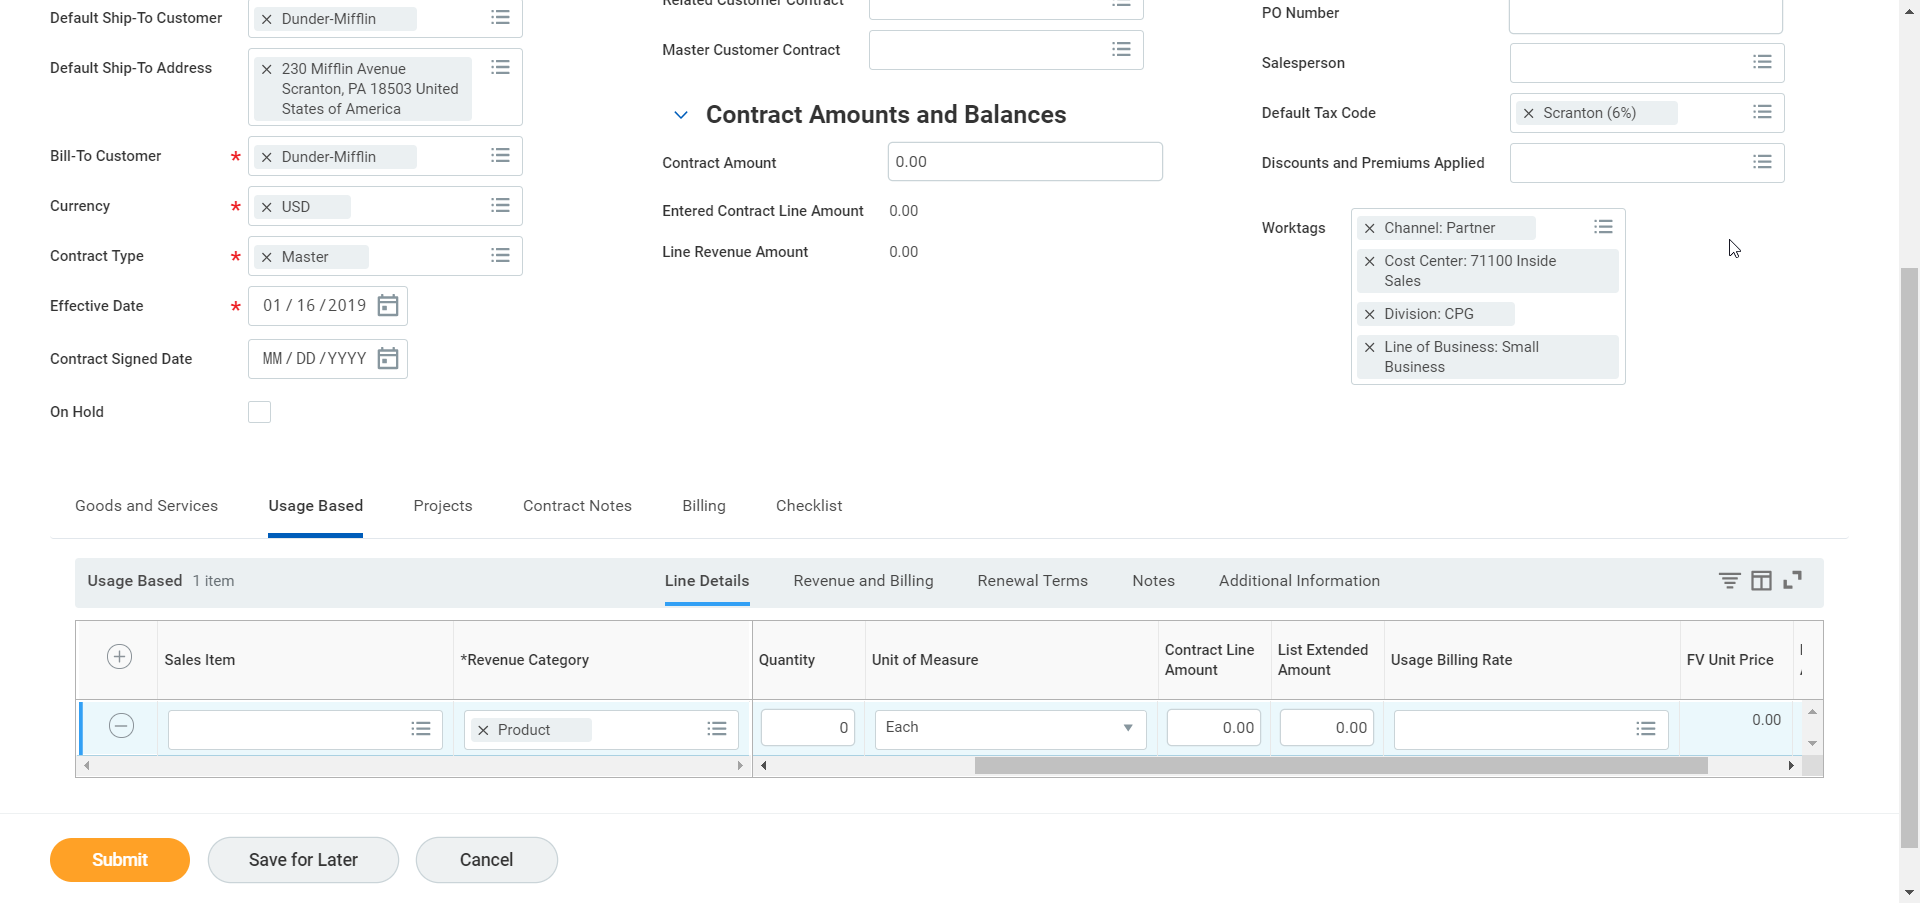Remove USD currency selection

pos(267,207)
